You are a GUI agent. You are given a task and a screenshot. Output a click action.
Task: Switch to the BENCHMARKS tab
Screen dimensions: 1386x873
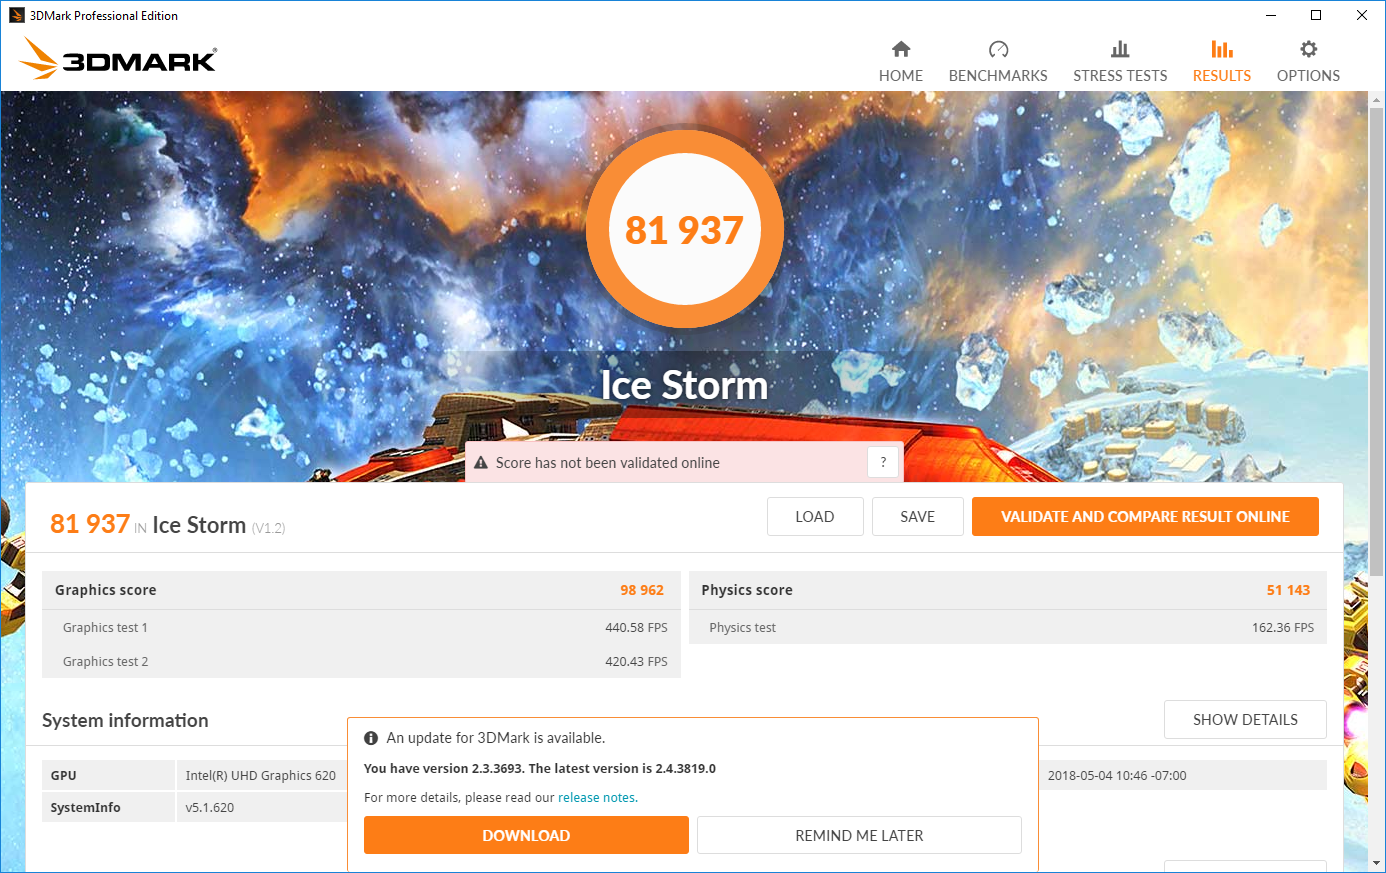coord(998,62)
